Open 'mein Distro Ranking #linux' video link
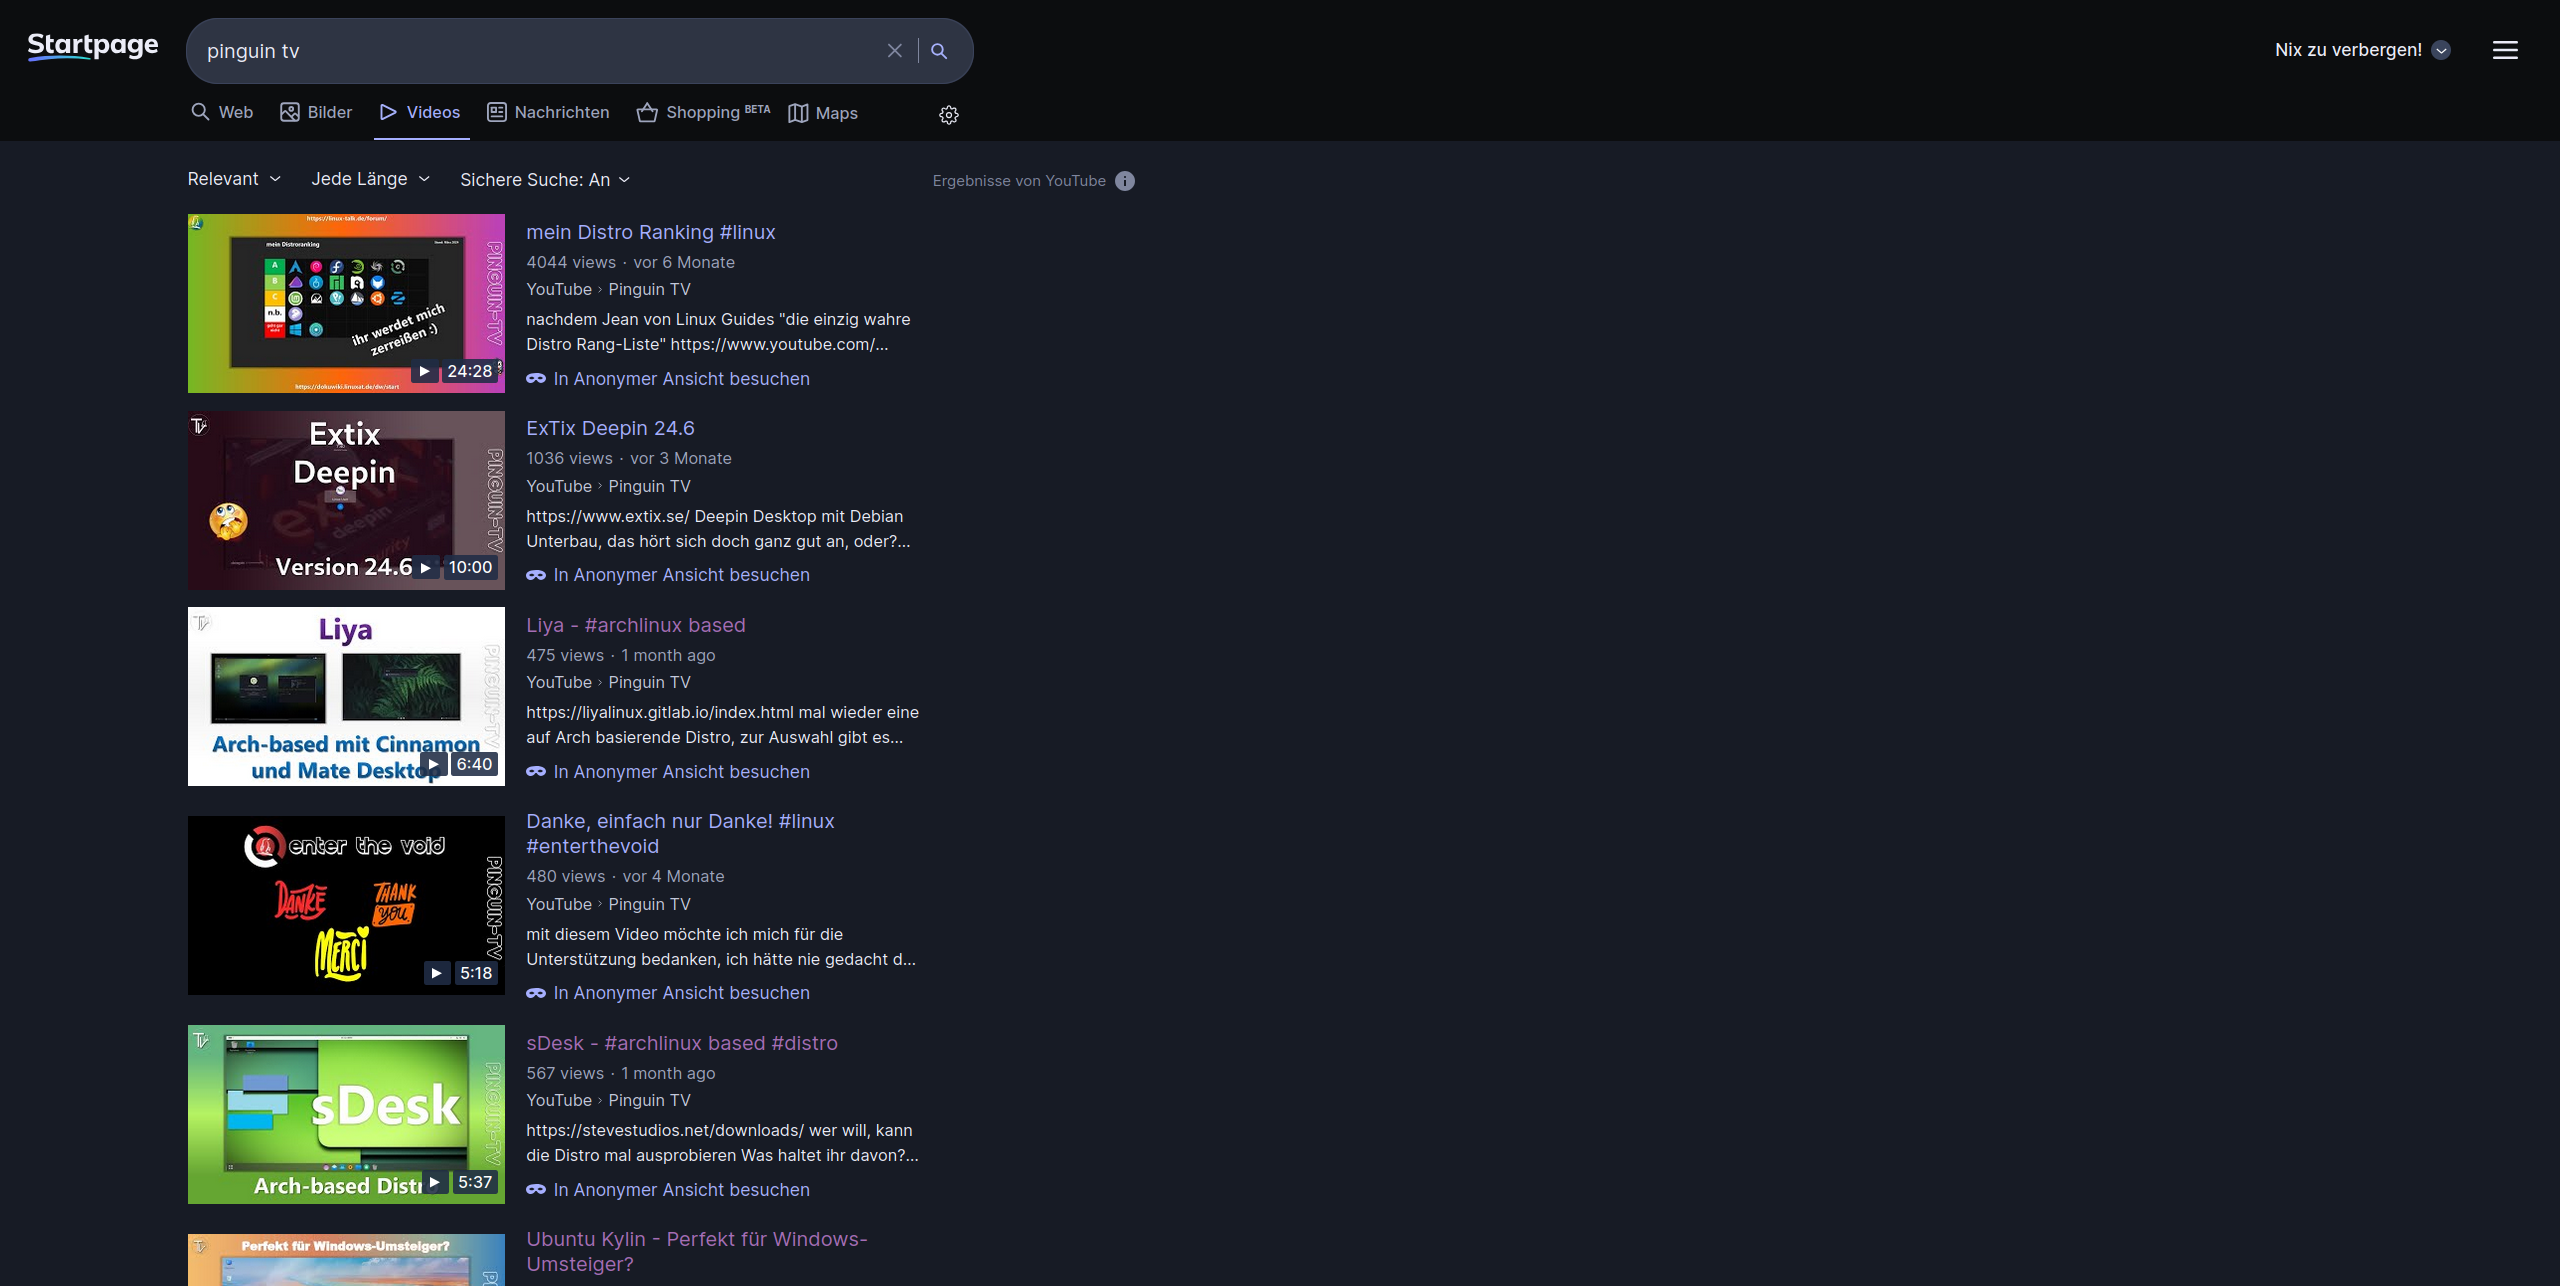The height and width of the screenshot is (1286, 2560). point(650,232)
